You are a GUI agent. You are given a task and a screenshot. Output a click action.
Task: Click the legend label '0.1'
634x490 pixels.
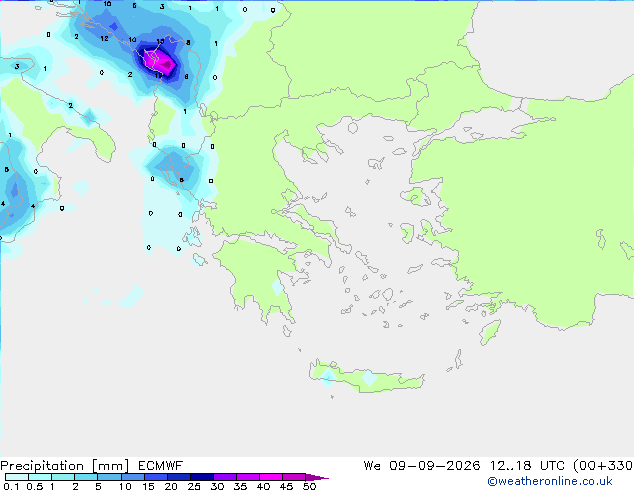pyautogui.click(x=11, y=486)
